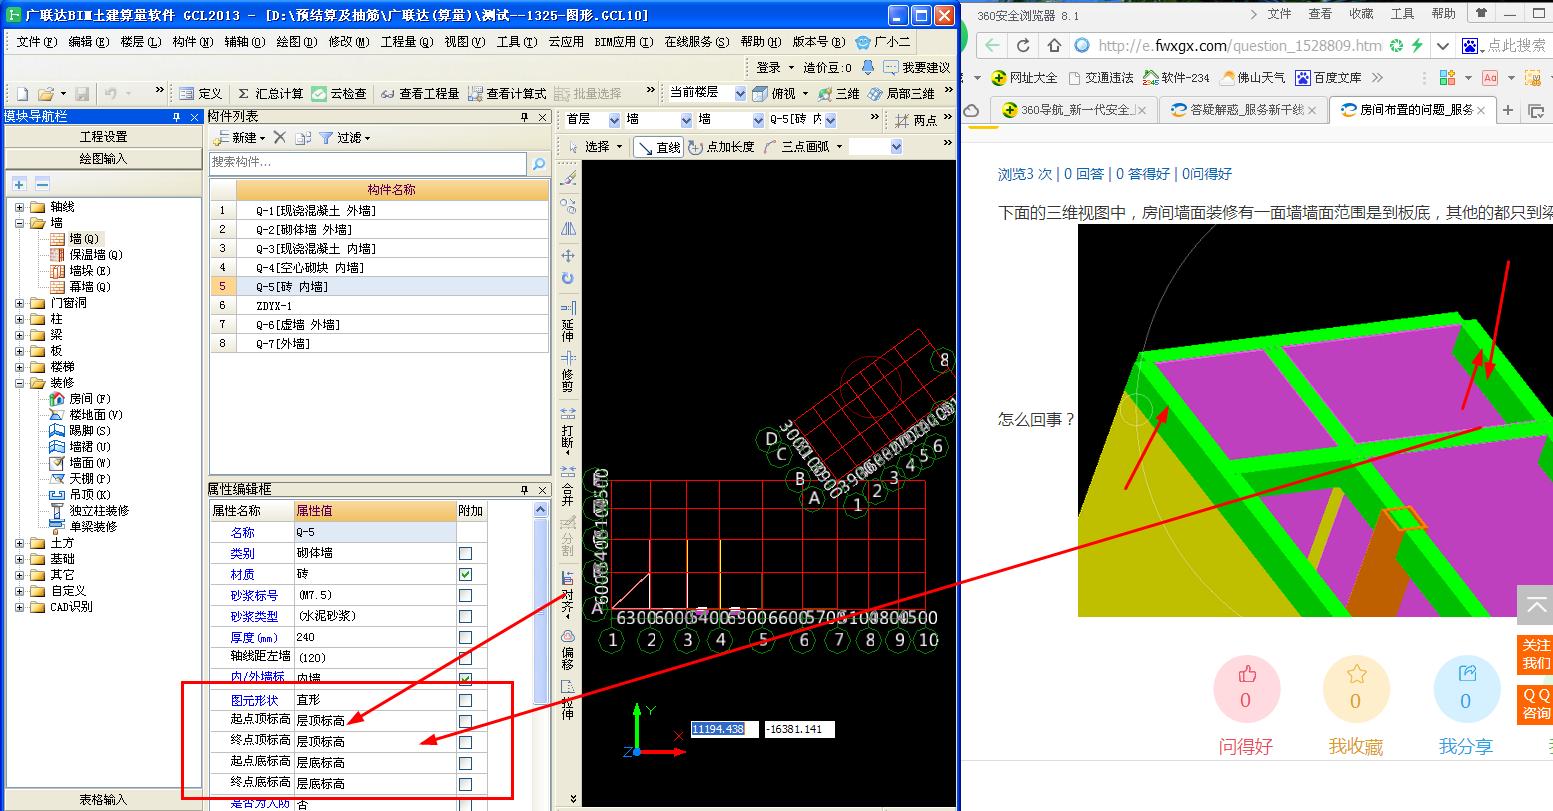Open the 文件(F) menu in GCL2013
Image resolution: width=1553 pixels, height=811 pixels.
pyautogui.click(x=36, y=42)
